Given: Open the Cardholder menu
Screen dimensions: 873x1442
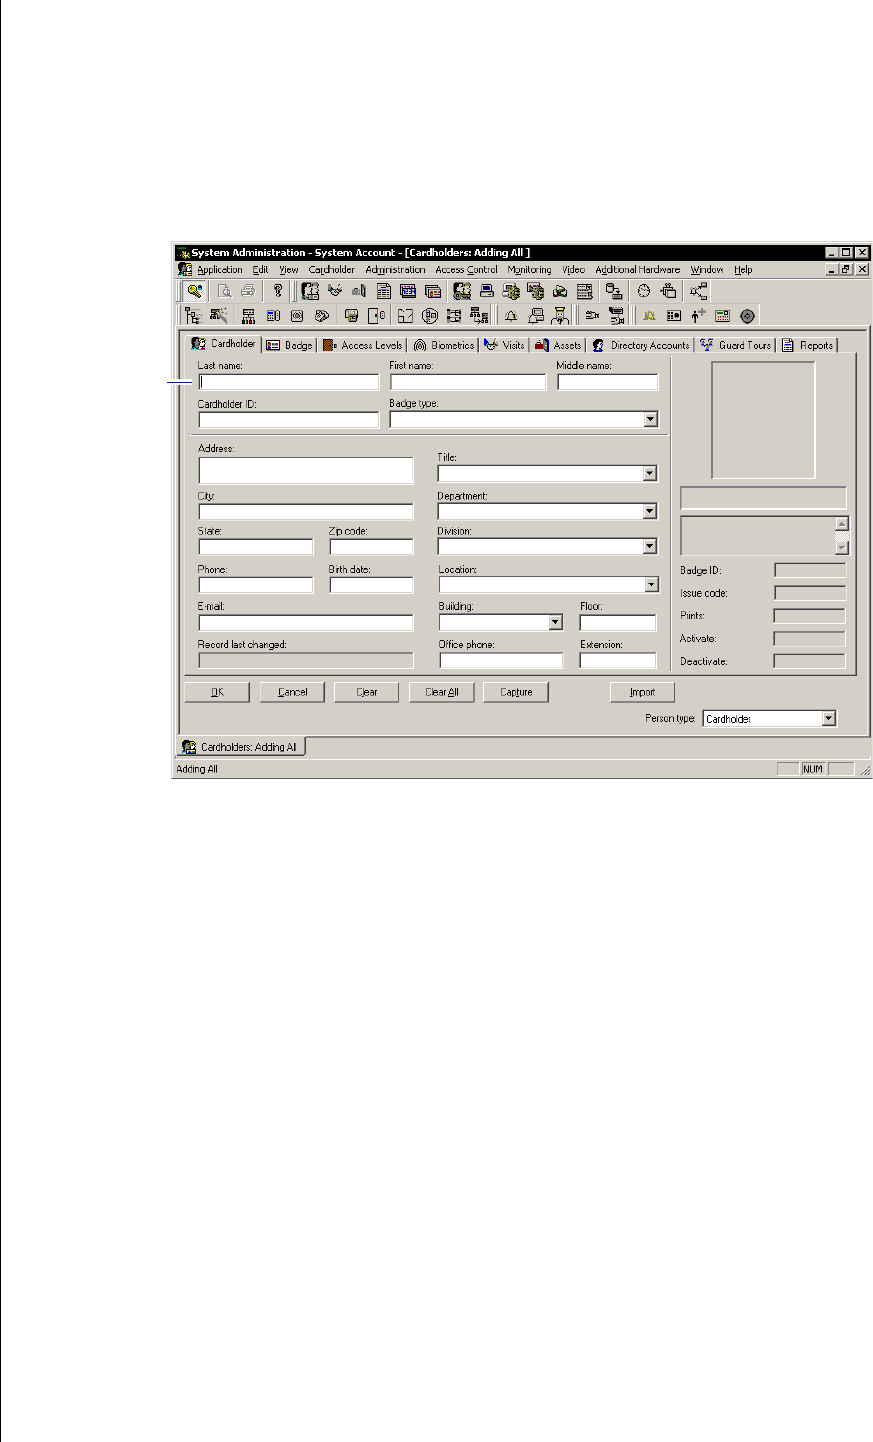Looking at the screenshot, I should tap(332, 270).
